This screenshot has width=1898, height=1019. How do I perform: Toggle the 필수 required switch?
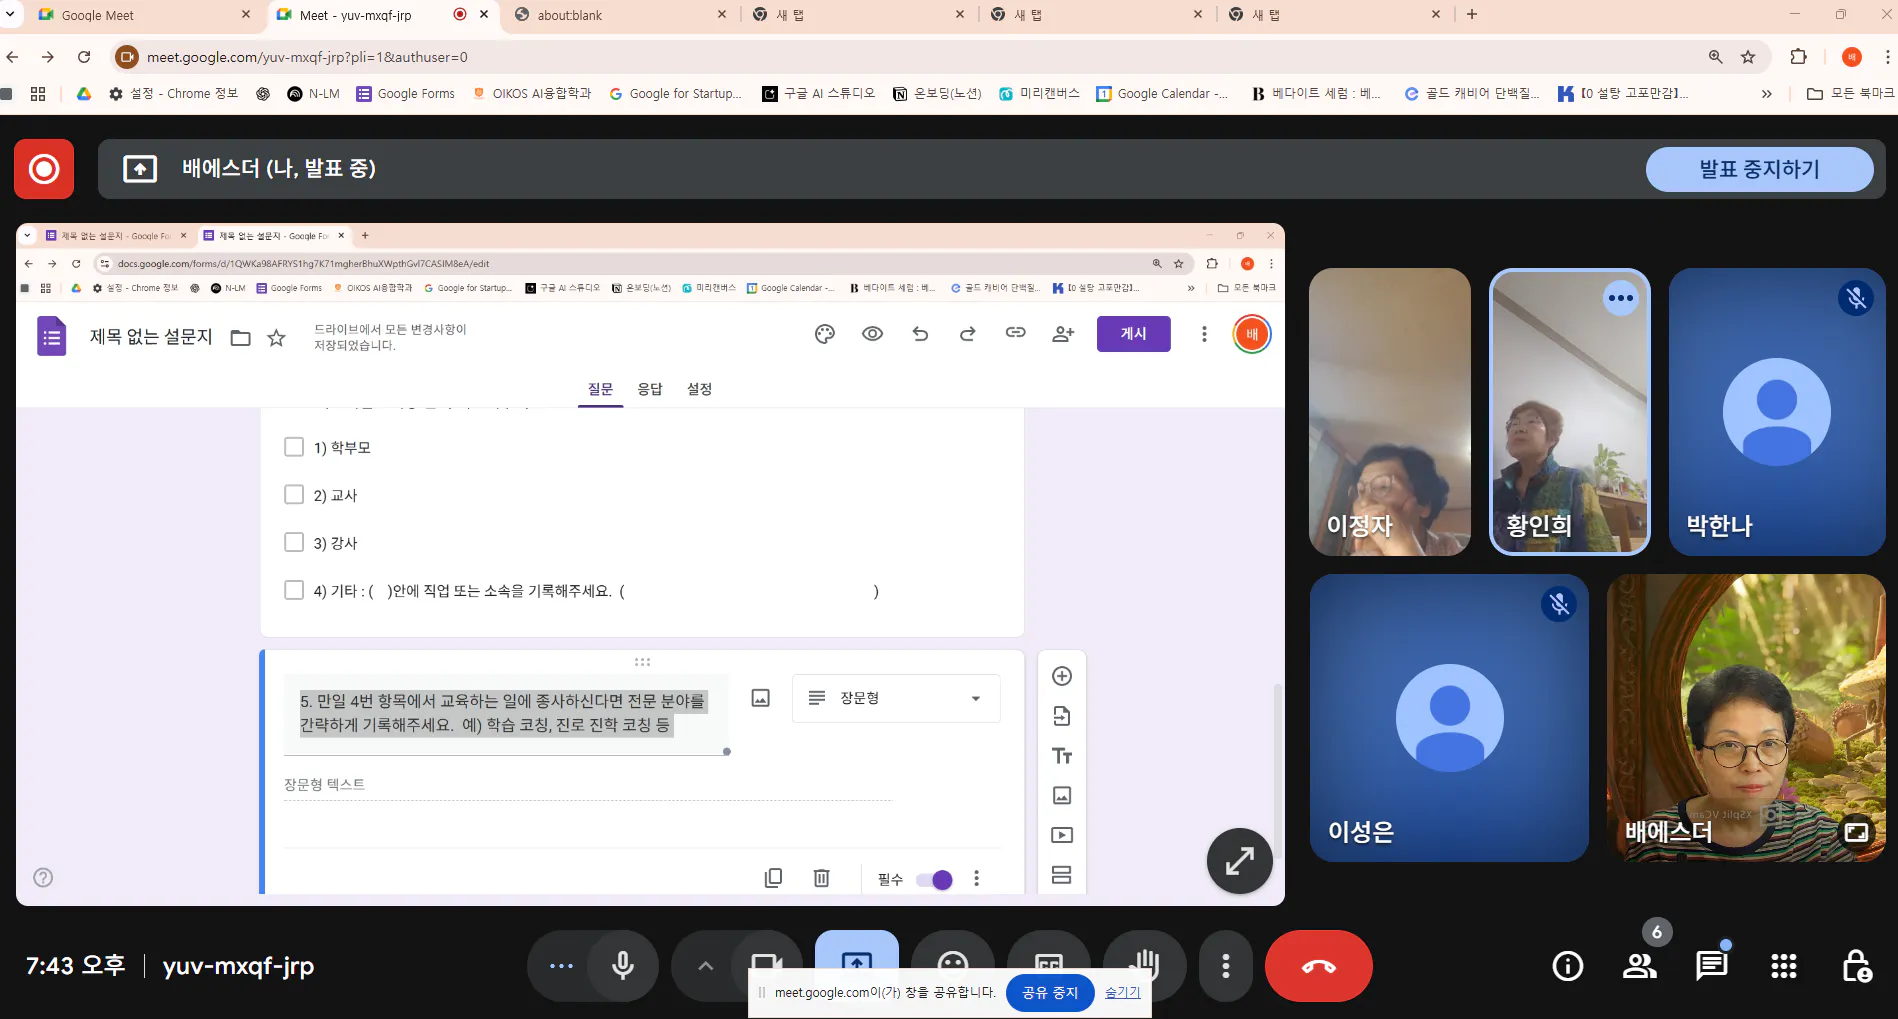pyautogui.click(x=934, y=879)
